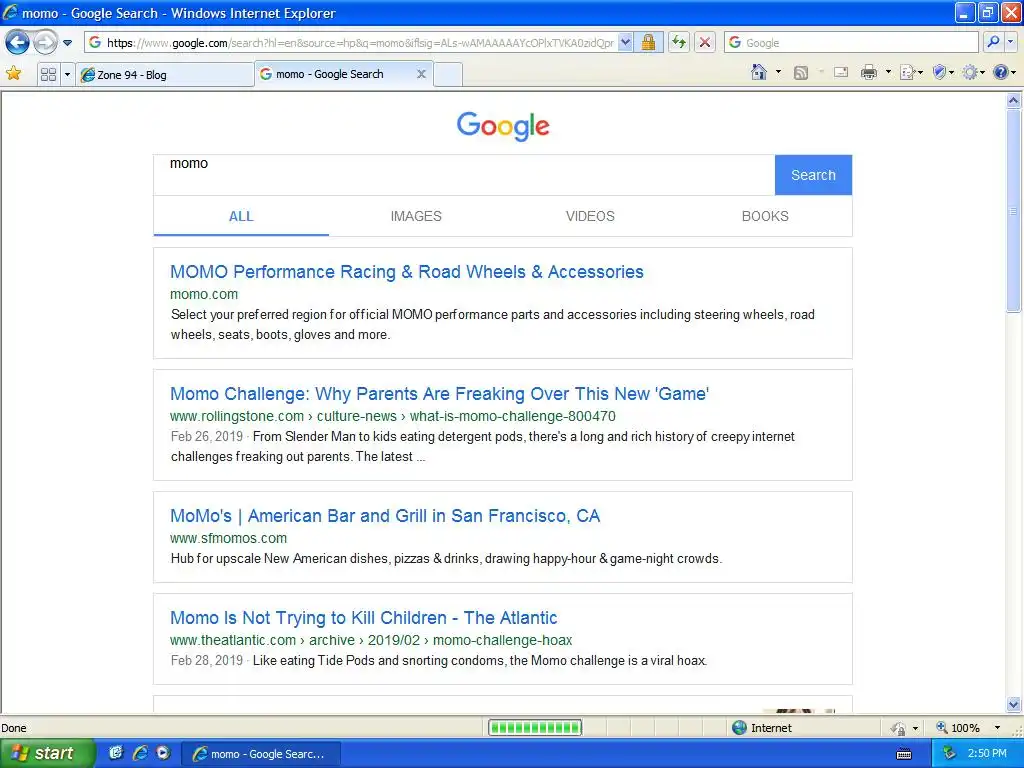Click the rollingstone.com breadcrumb URL
This screenshot has height=768, width=1024.
pyautogui.click(x=392, y=416)
